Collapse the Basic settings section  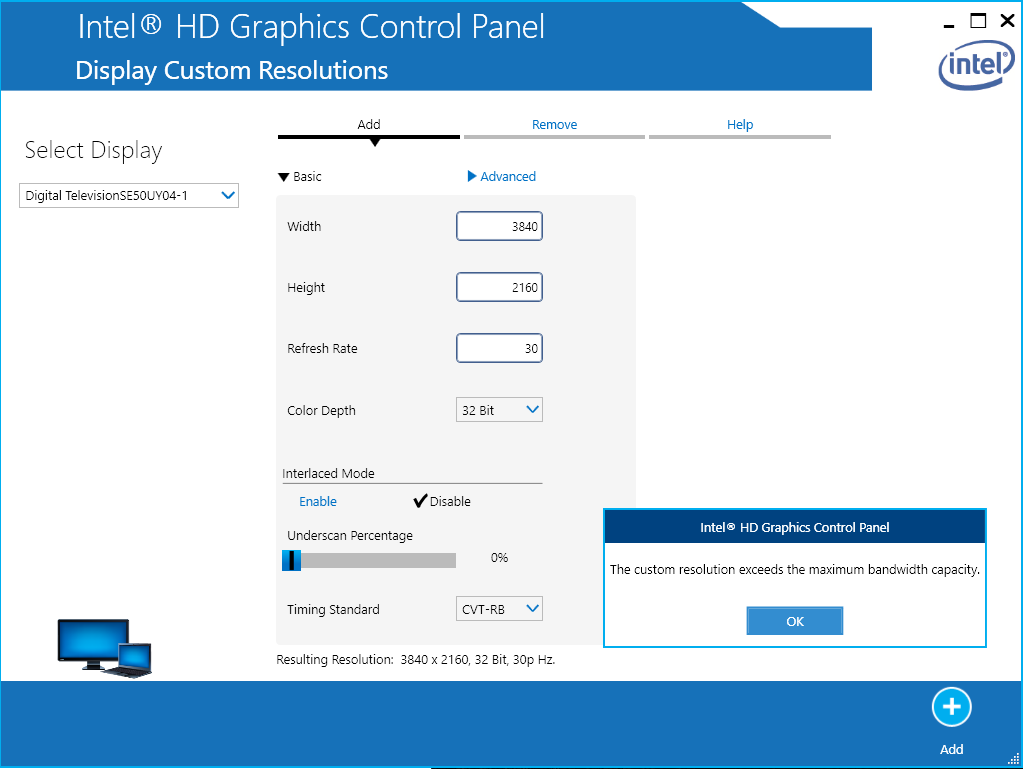(299, 177)
